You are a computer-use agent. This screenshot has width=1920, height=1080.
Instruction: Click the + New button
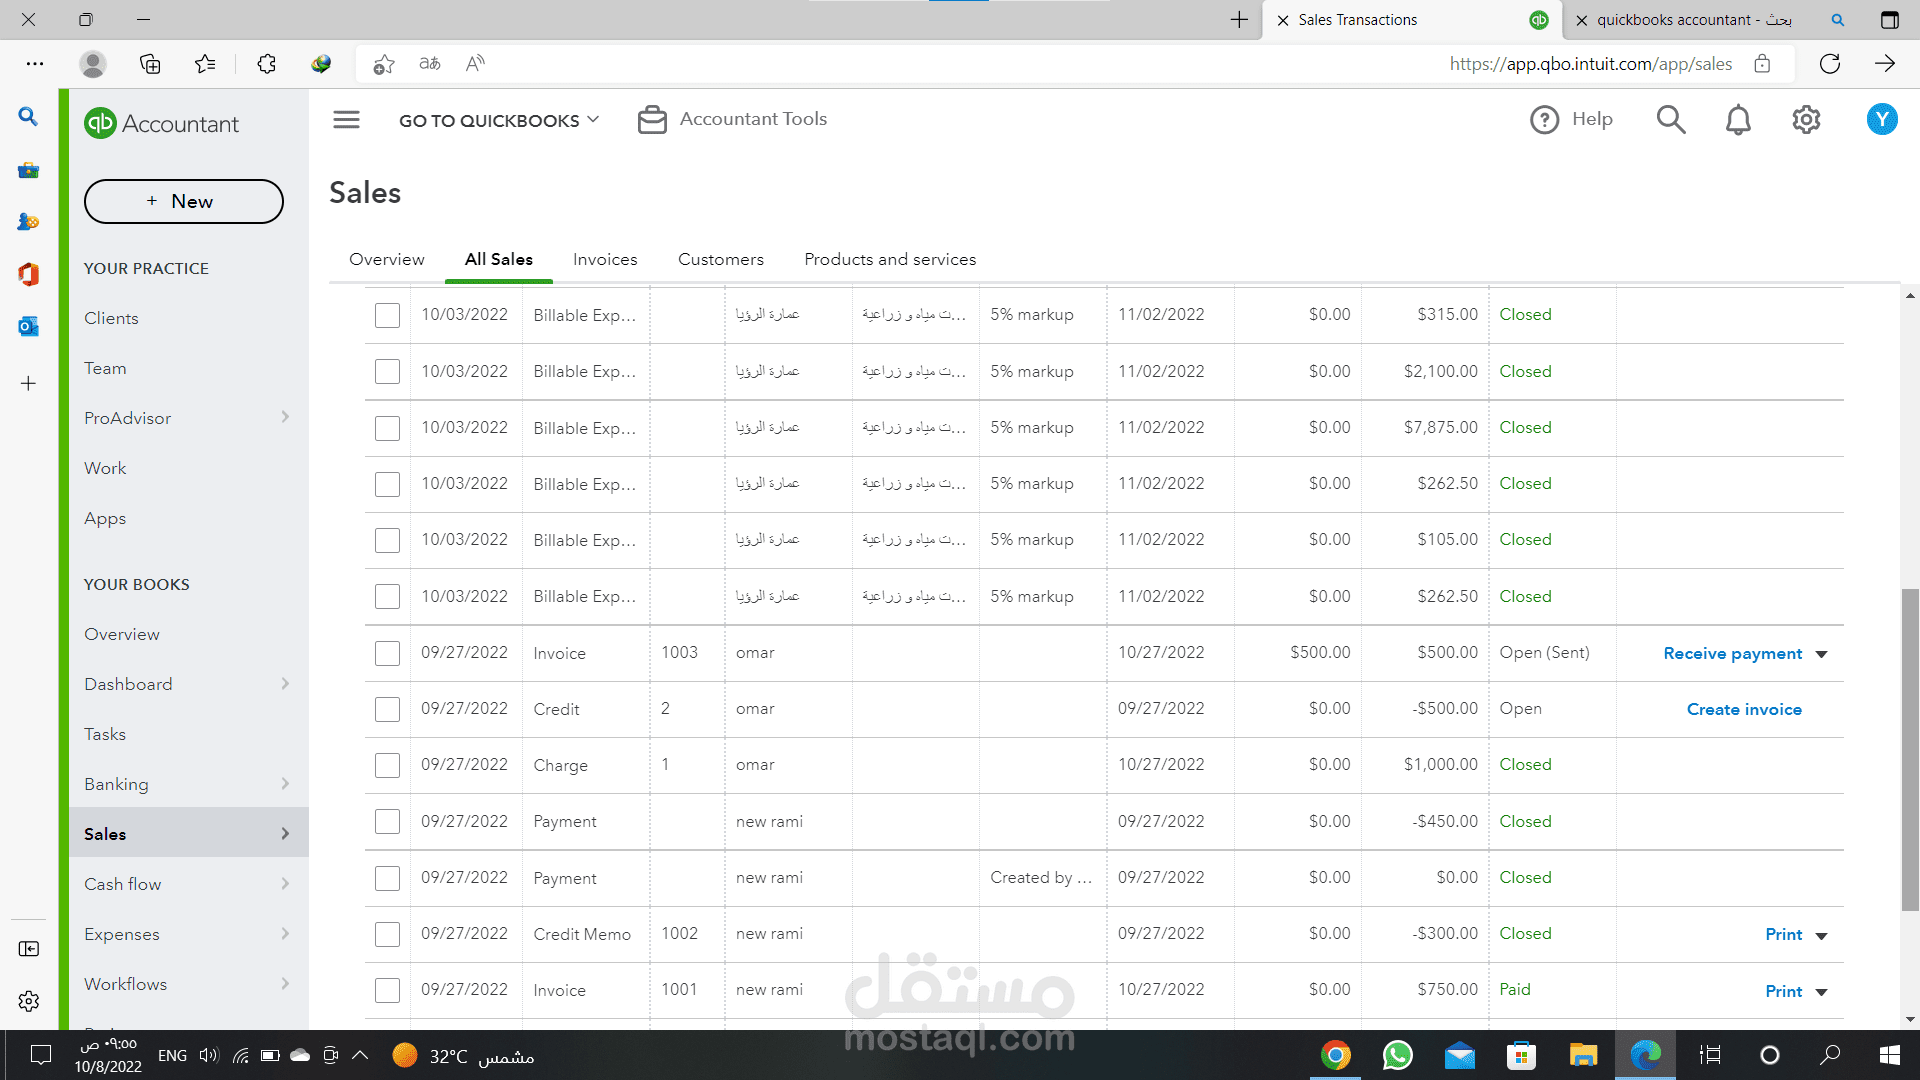coord(184,201)
